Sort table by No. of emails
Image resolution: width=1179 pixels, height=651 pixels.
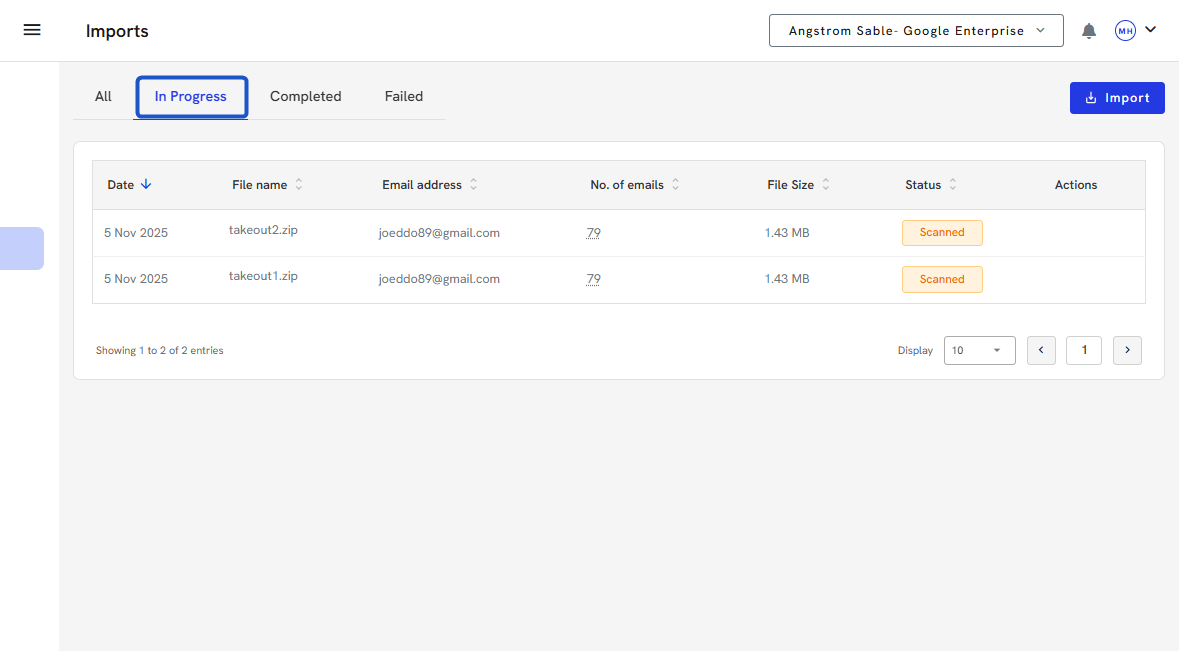click(x=675, y=185)
